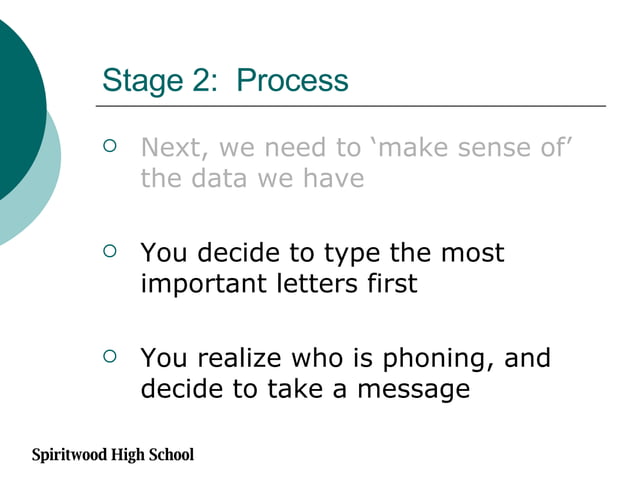638x478 pixels.
Task: Click the word 'letters' in second bullet
Action: point(294,284)
